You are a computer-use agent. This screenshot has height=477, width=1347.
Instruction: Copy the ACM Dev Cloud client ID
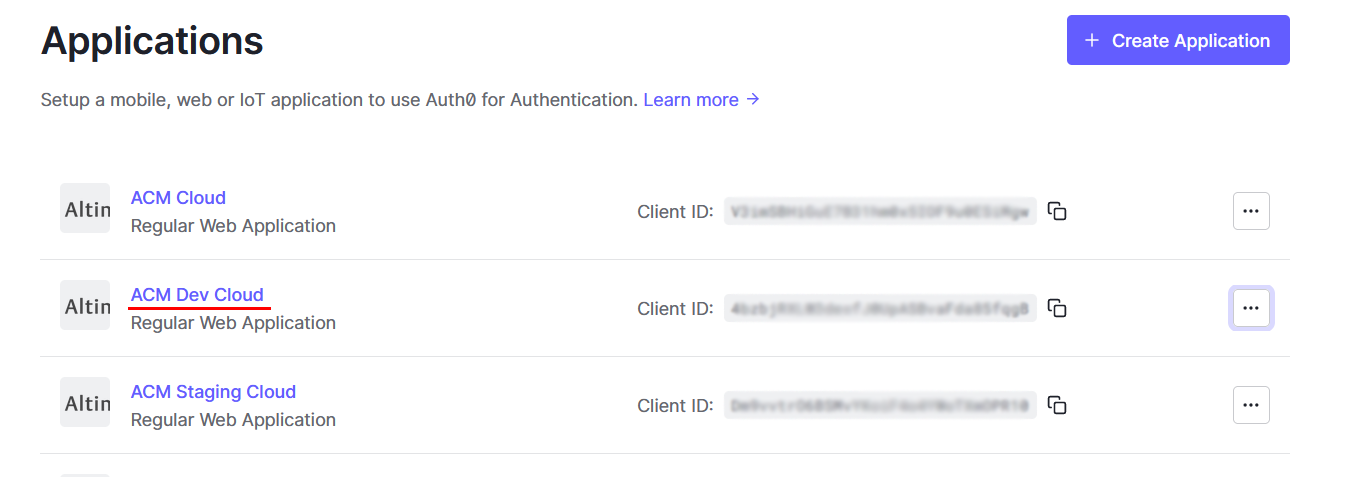pyautogui.click(x=1057, y=308)
